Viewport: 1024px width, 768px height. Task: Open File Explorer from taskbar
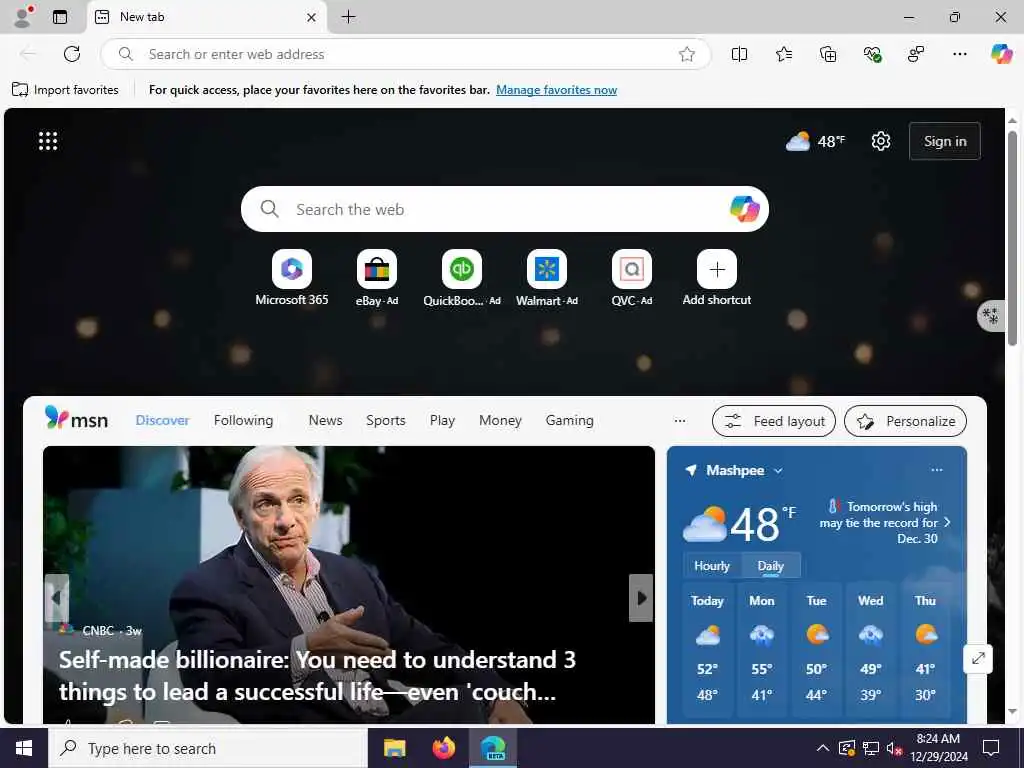(x=394, y=748)
